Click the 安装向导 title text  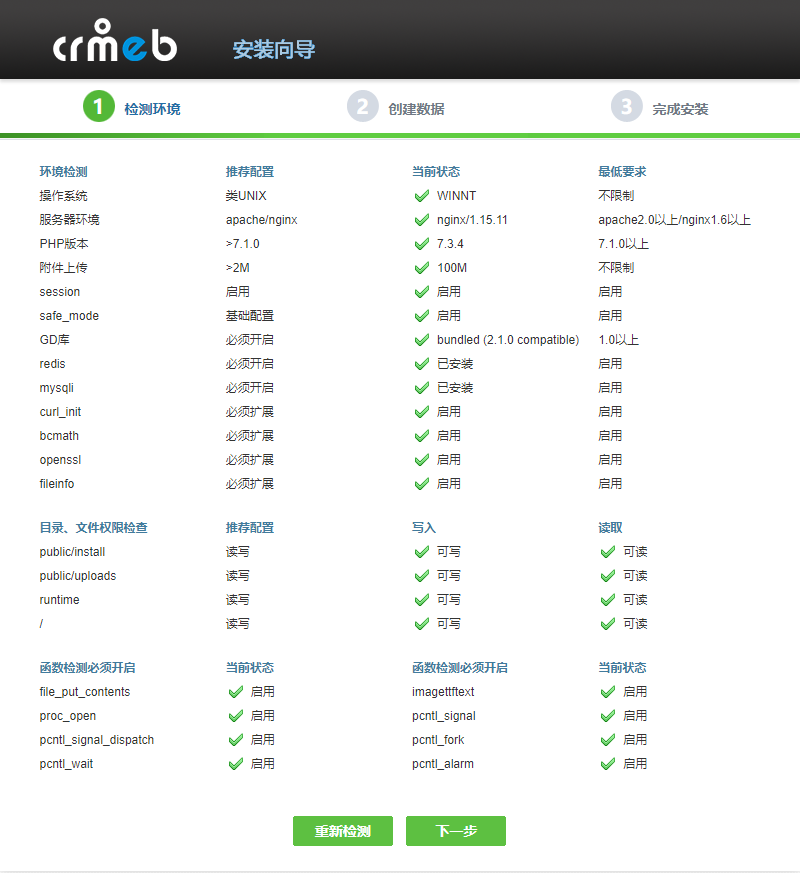point(274,50)
